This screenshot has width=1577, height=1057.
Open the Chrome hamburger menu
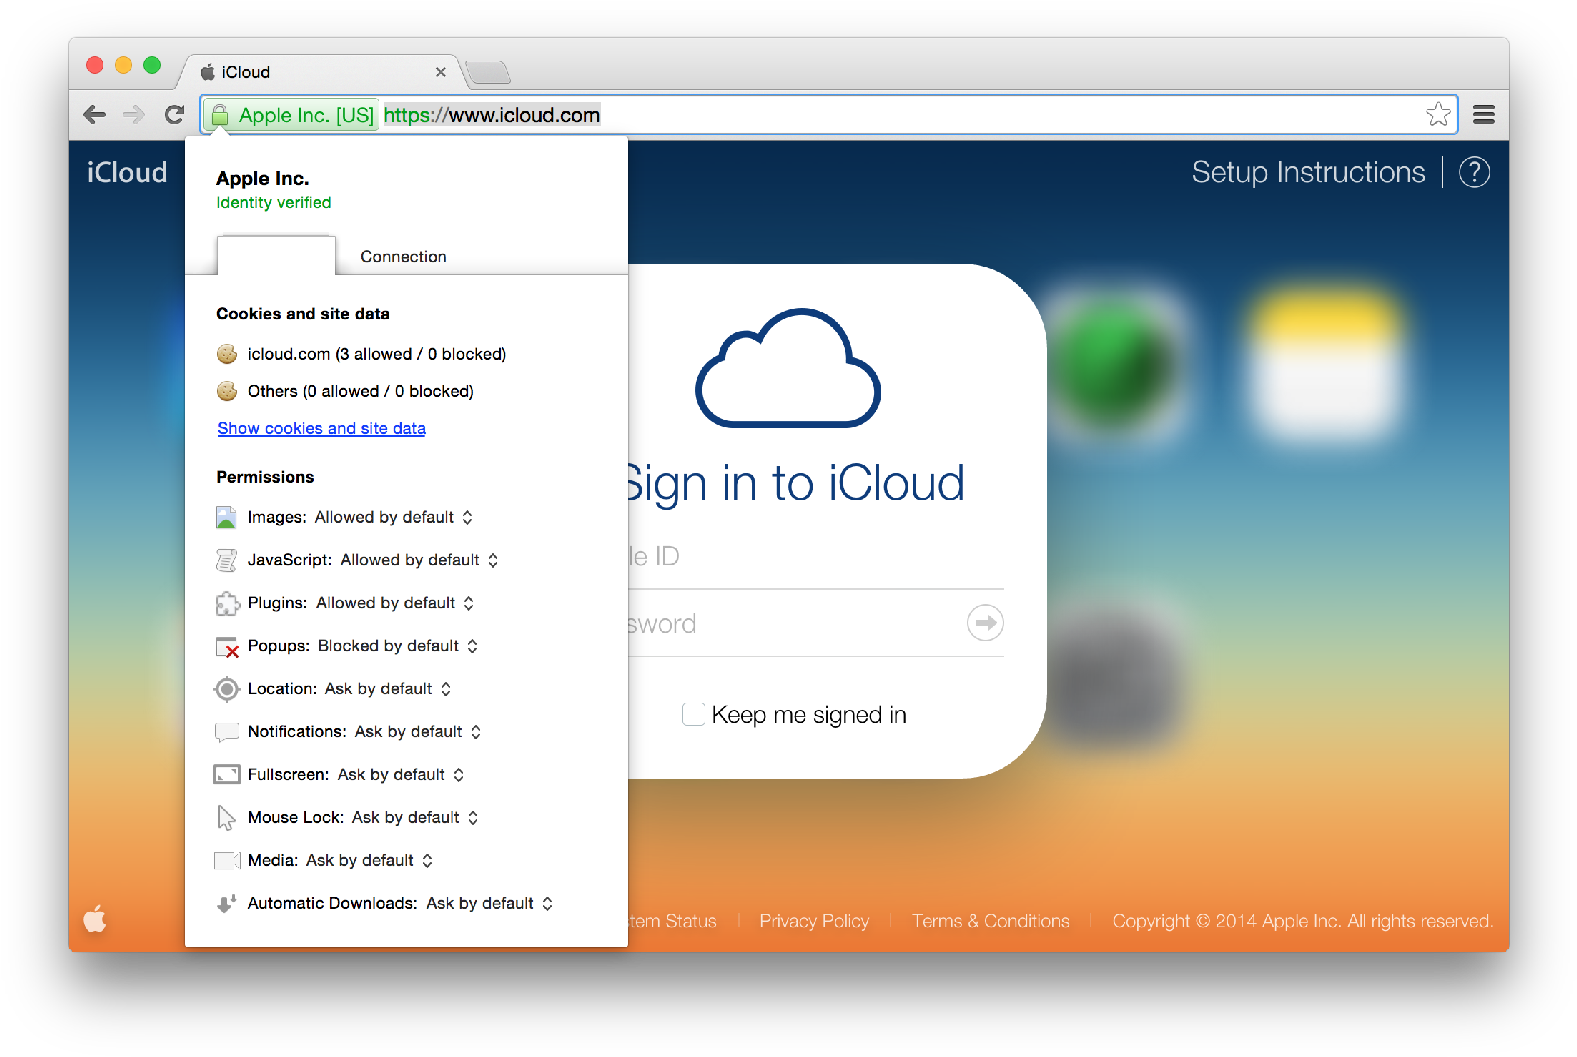pyautogui.click(x=1484, y=115)
